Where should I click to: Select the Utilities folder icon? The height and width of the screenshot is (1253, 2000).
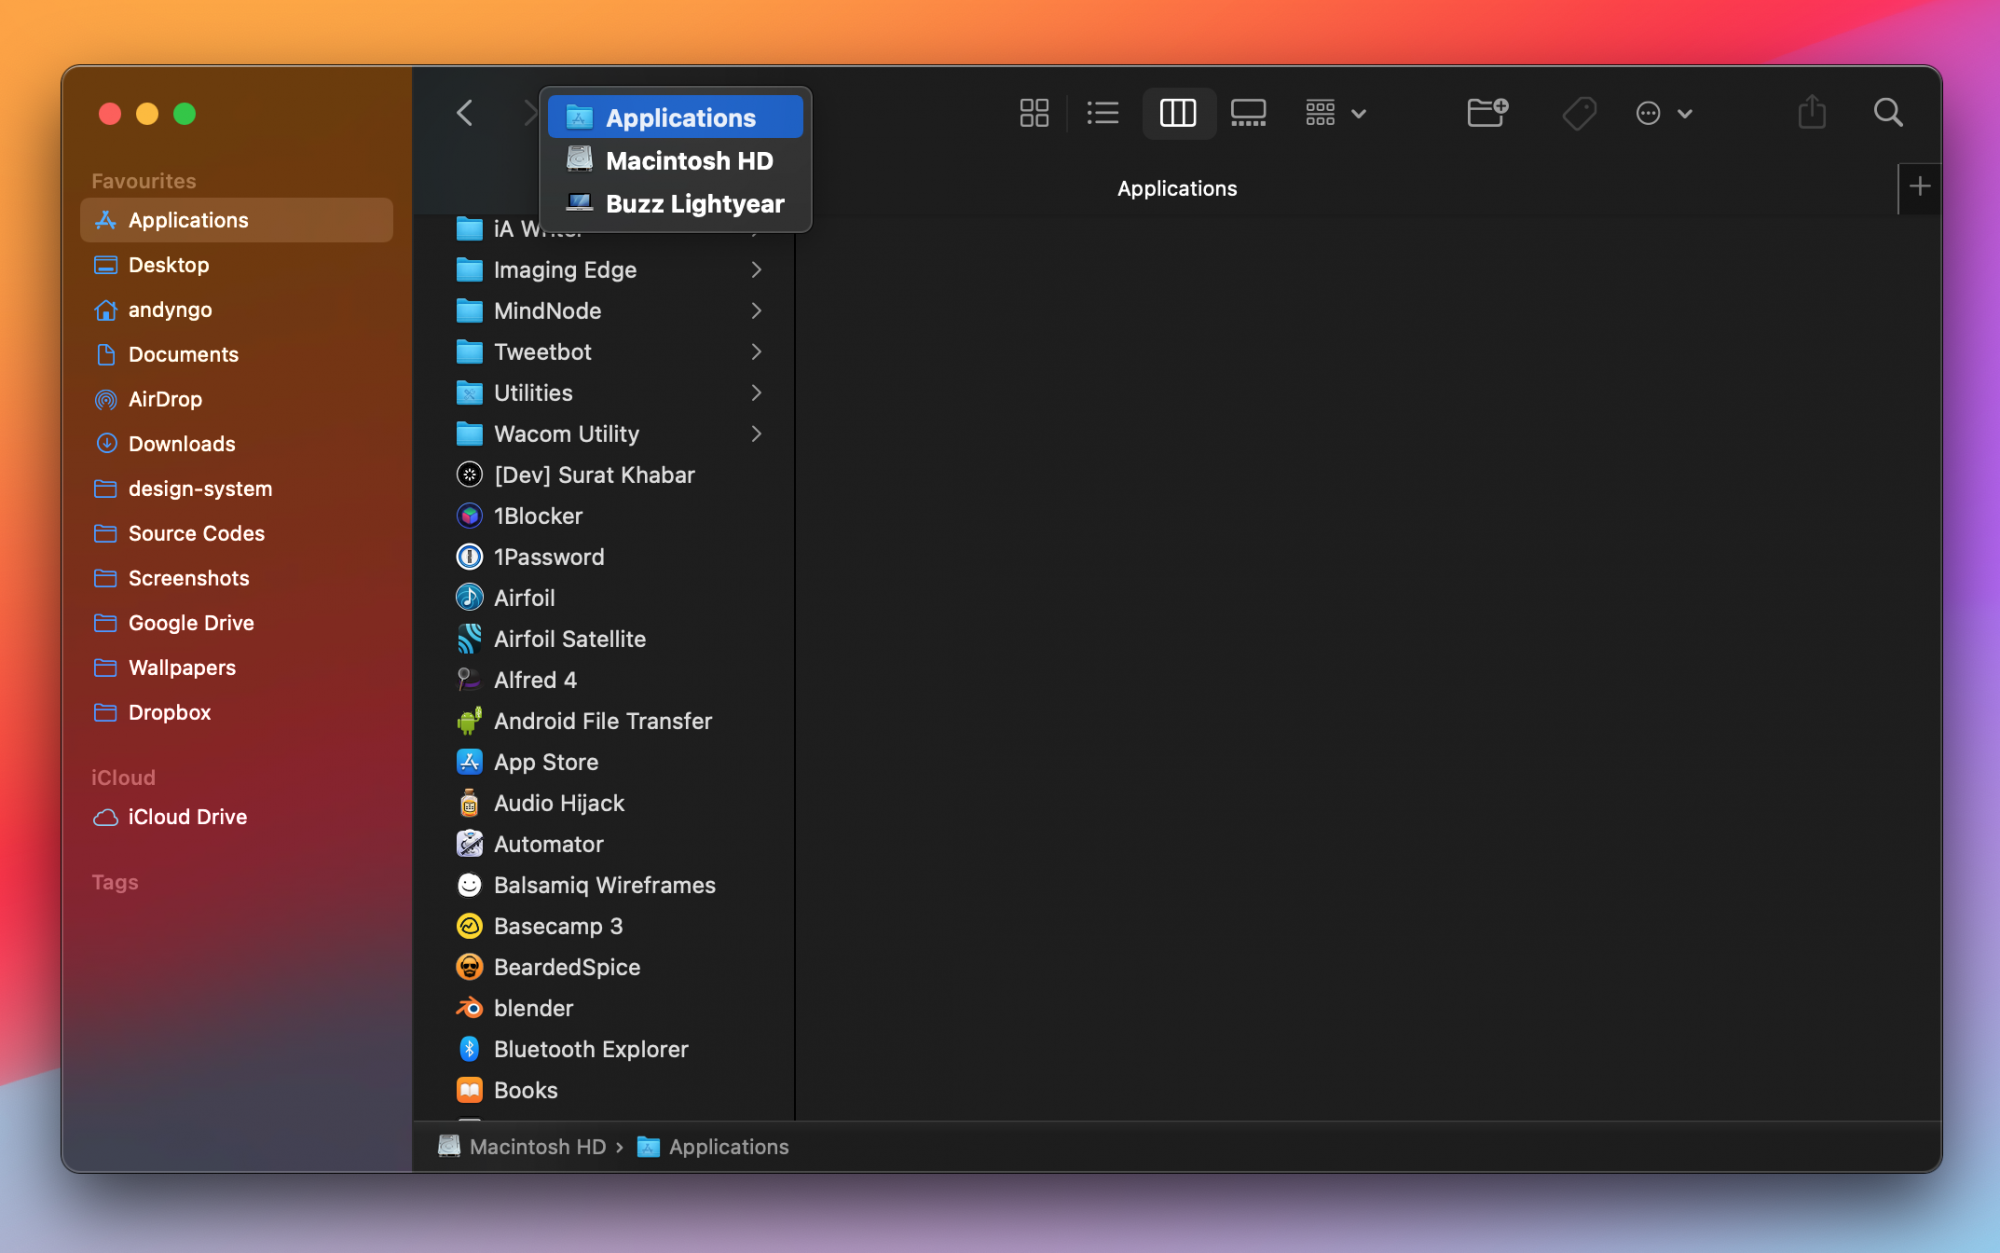coord(469,393)
